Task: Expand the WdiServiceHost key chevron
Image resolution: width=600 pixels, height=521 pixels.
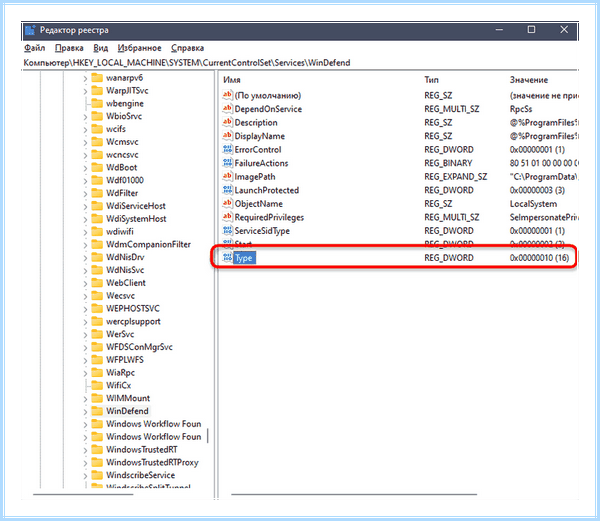Action: 85,206
